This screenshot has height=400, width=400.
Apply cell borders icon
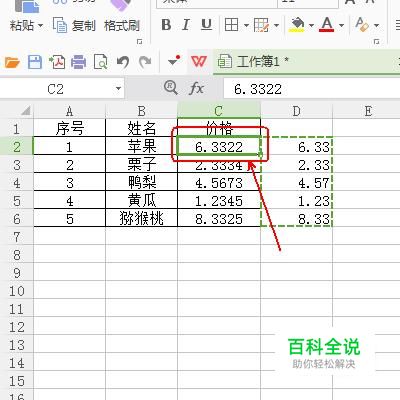pos(231,25)
